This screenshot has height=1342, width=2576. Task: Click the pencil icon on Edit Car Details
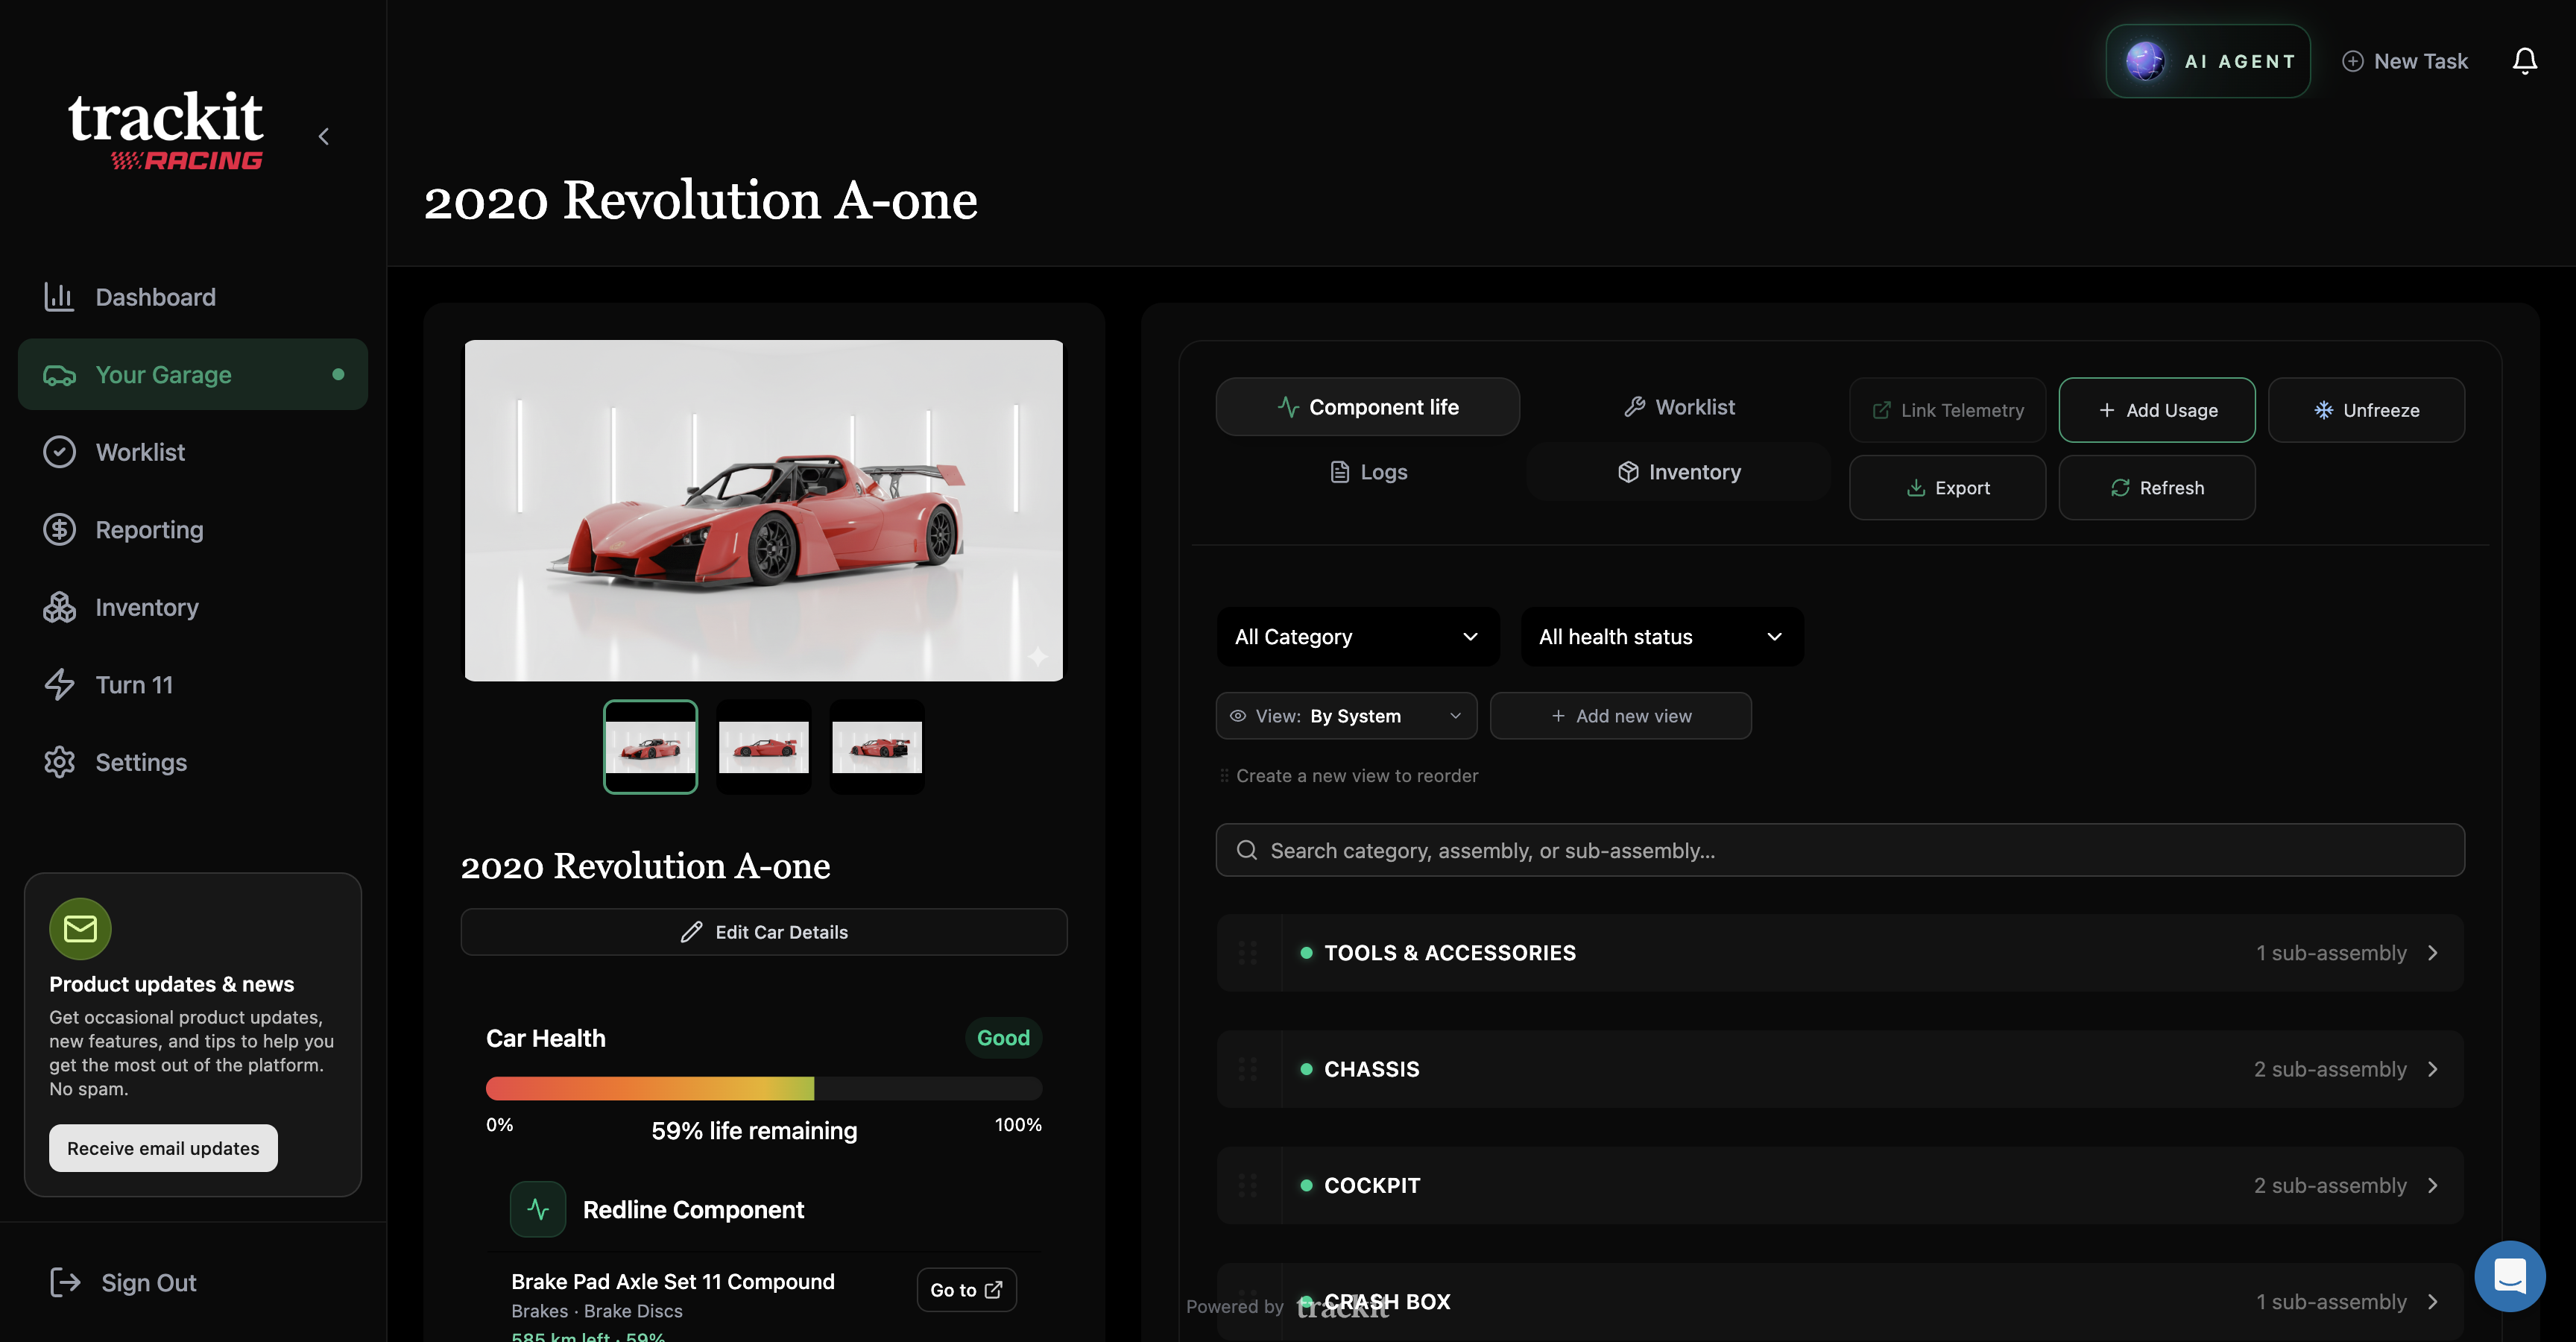click(691, 932)
